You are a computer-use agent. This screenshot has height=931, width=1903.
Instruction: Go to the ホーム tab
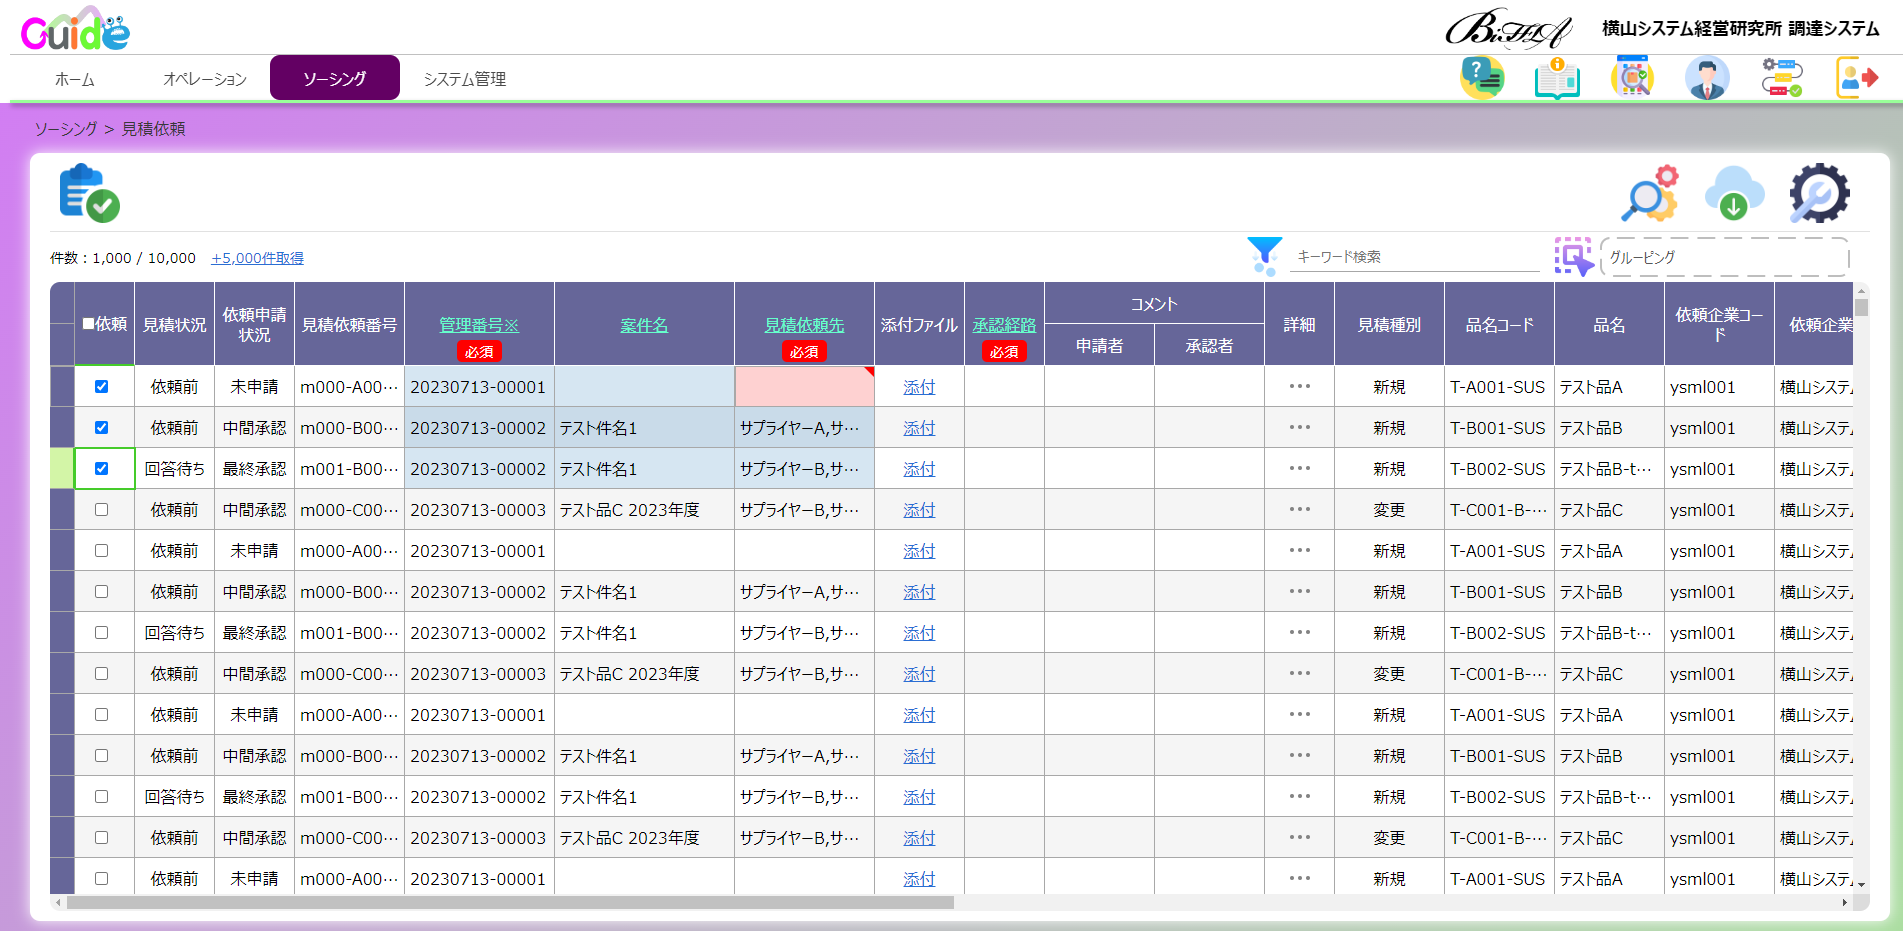click(x=75, y=79)
